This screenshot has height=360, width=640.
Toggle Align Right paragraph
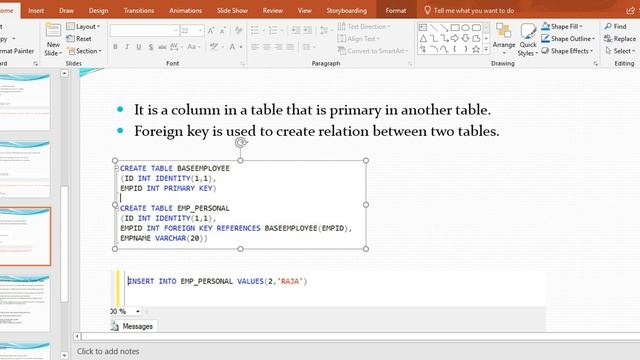point(279,47)
